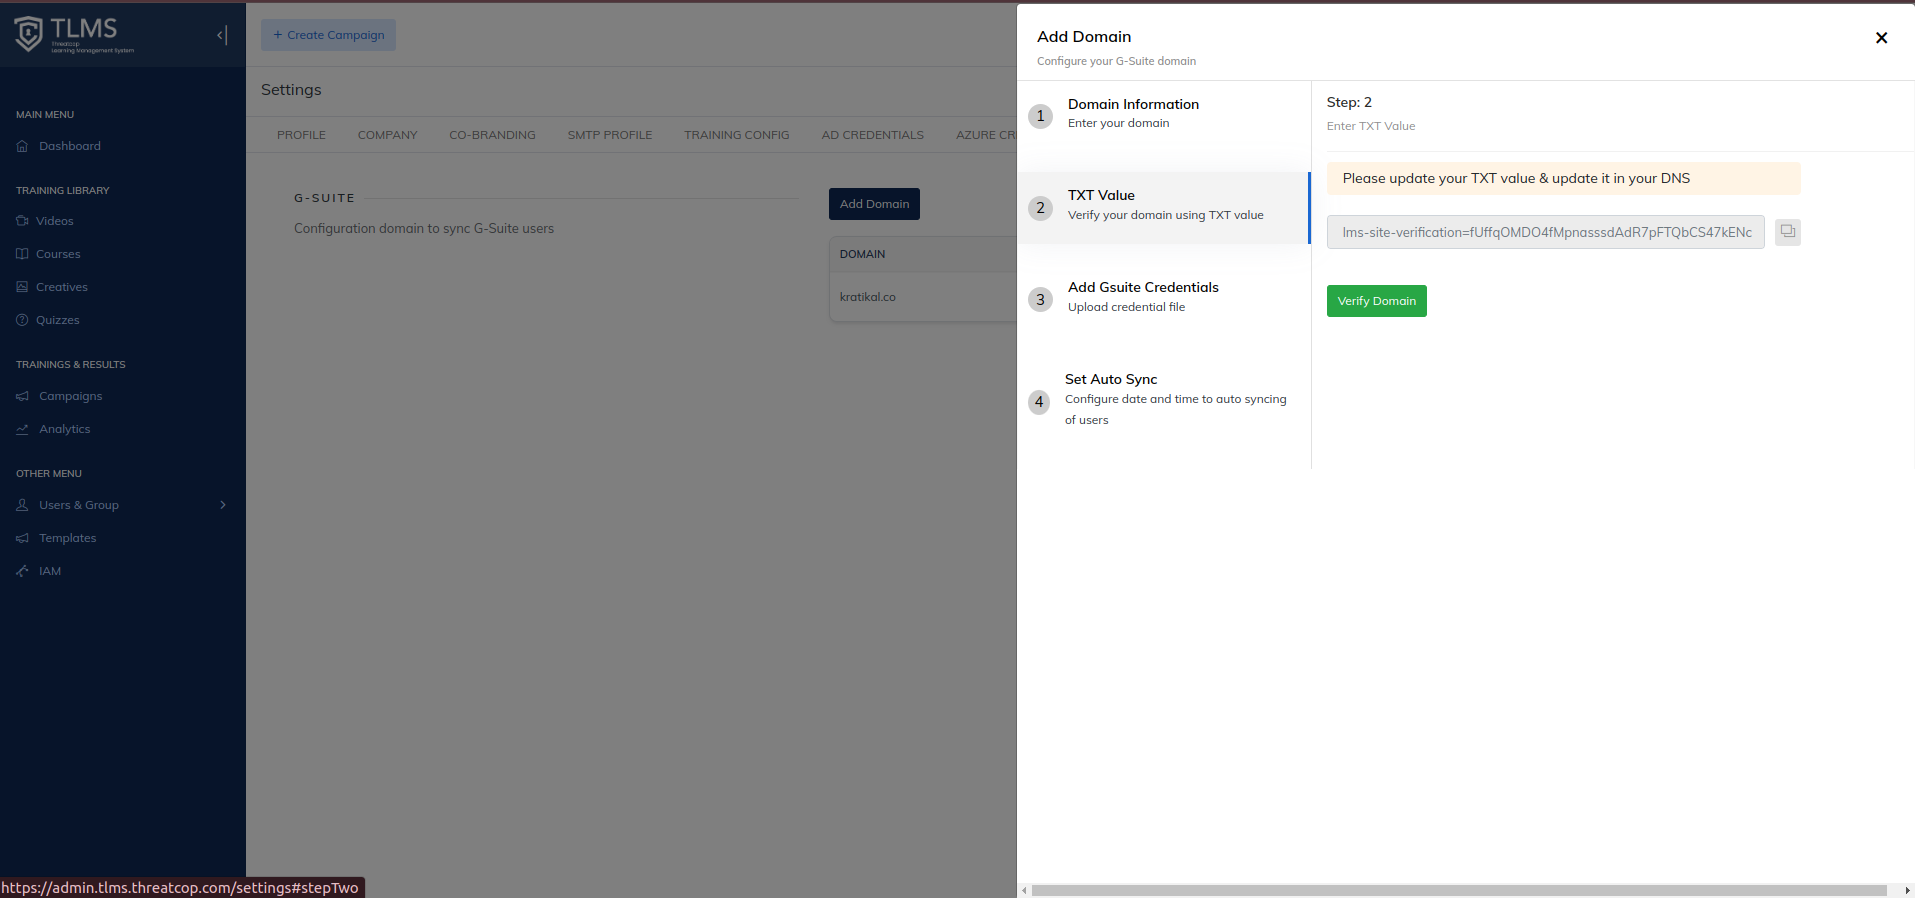This screenshot has height=898, width=1915.
Task: Switch to the COMPANY settings tab
Action: pyautogui.click(x=387, y=135)
